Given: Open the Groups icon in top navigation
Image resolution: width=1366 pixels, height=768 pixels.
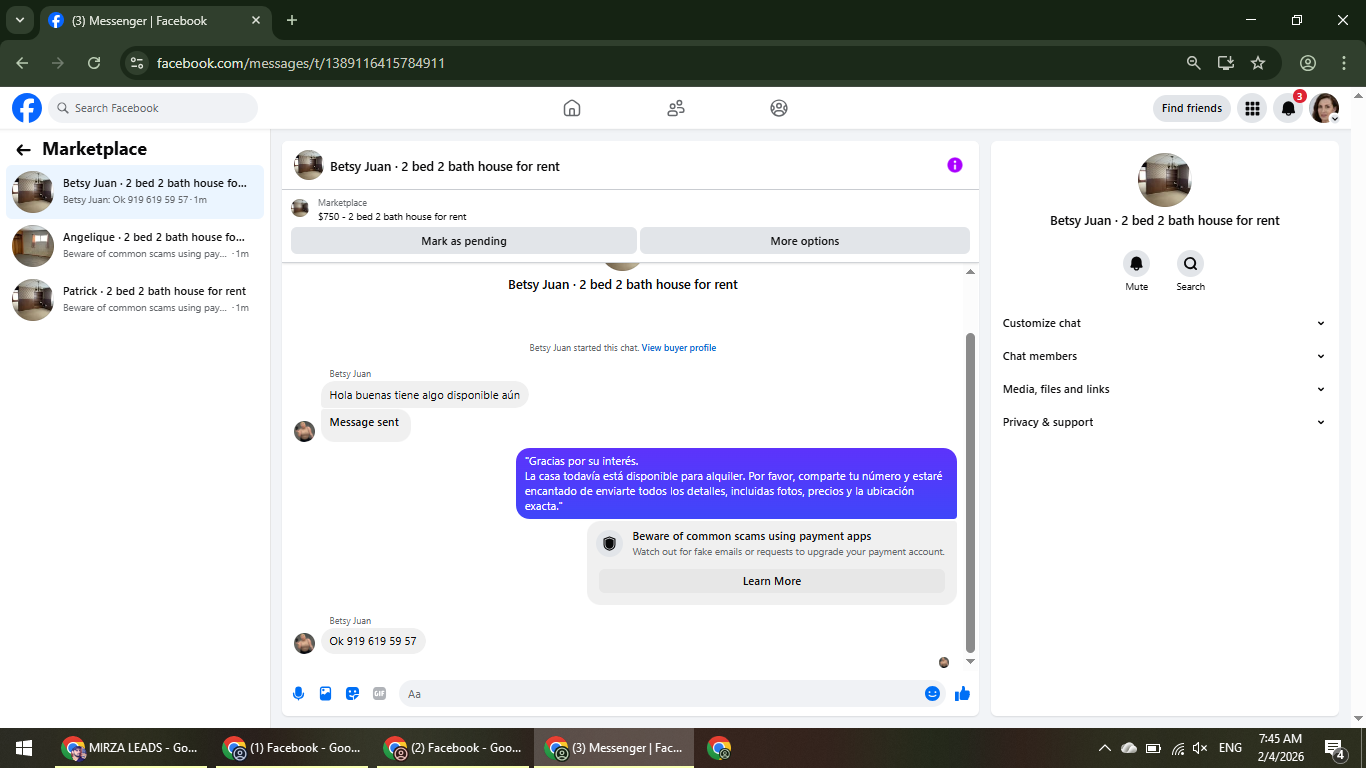Looking at the screenshot, I should (x=779, y=108).
